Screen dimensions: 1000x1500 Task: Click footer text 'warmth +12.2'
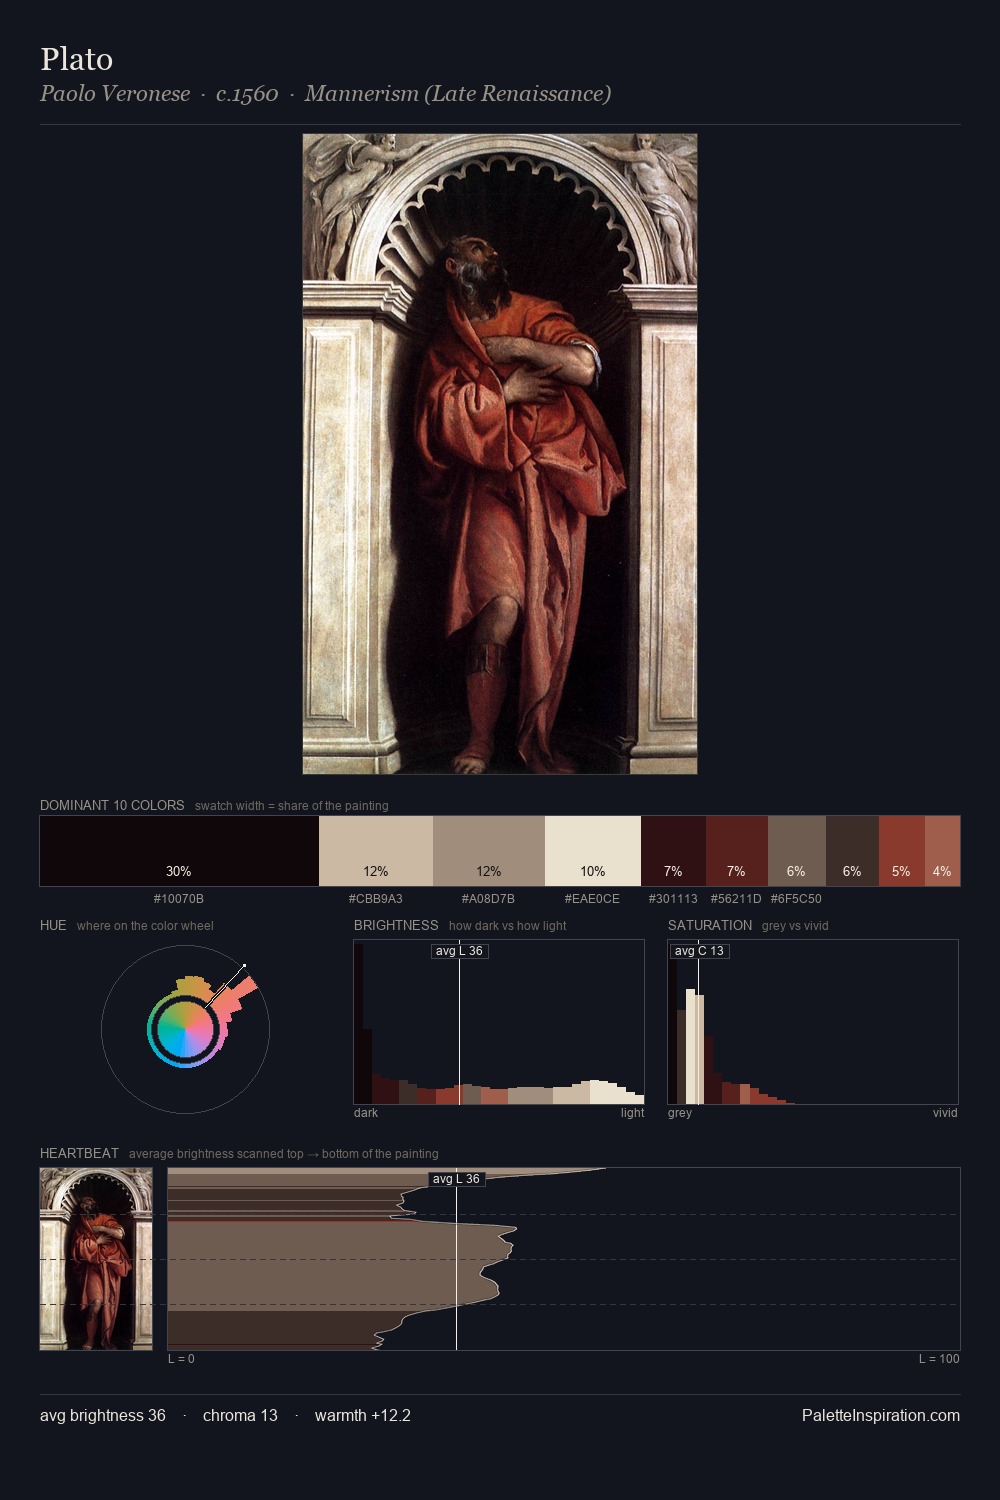pyautogui.click(x=363, y=1415)
